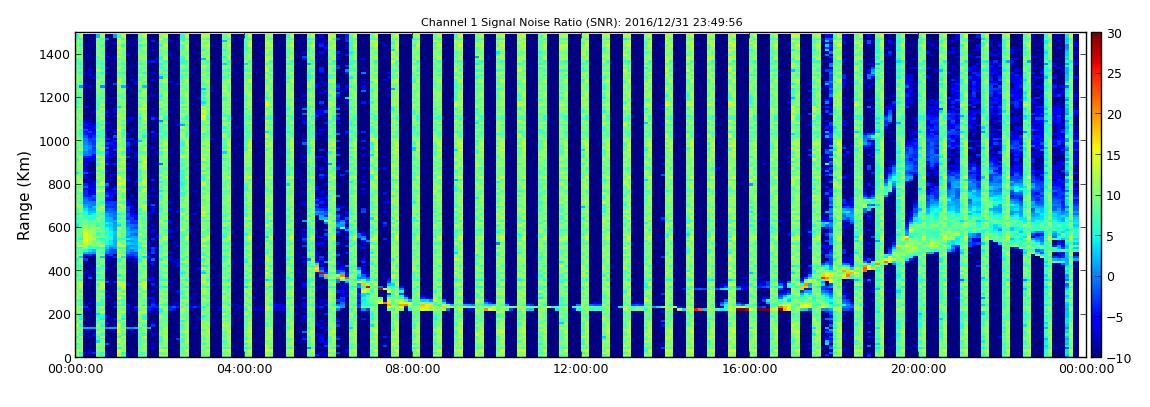
Task: Click the 20:00:00 time axis label
Action: (918, 370)
